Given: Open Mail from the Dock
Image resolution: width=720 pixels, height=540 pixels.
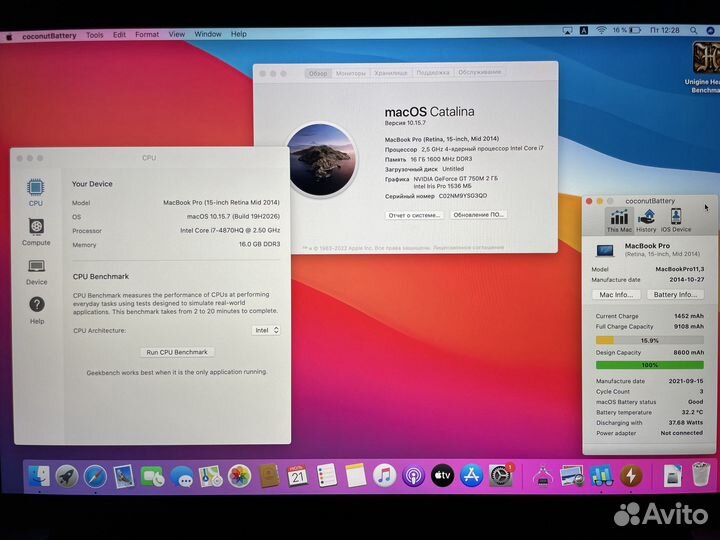Looking at the screenshot, I should click(x=124, y=476).
